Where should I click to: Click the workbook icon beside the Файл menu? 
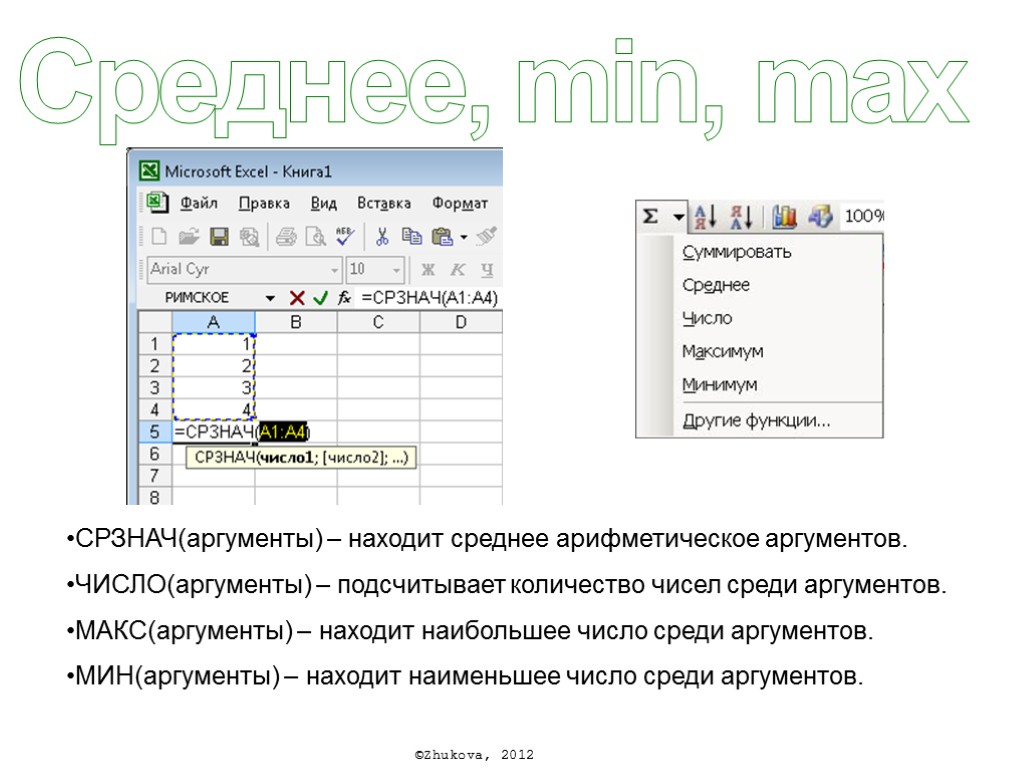pos(157,202)
